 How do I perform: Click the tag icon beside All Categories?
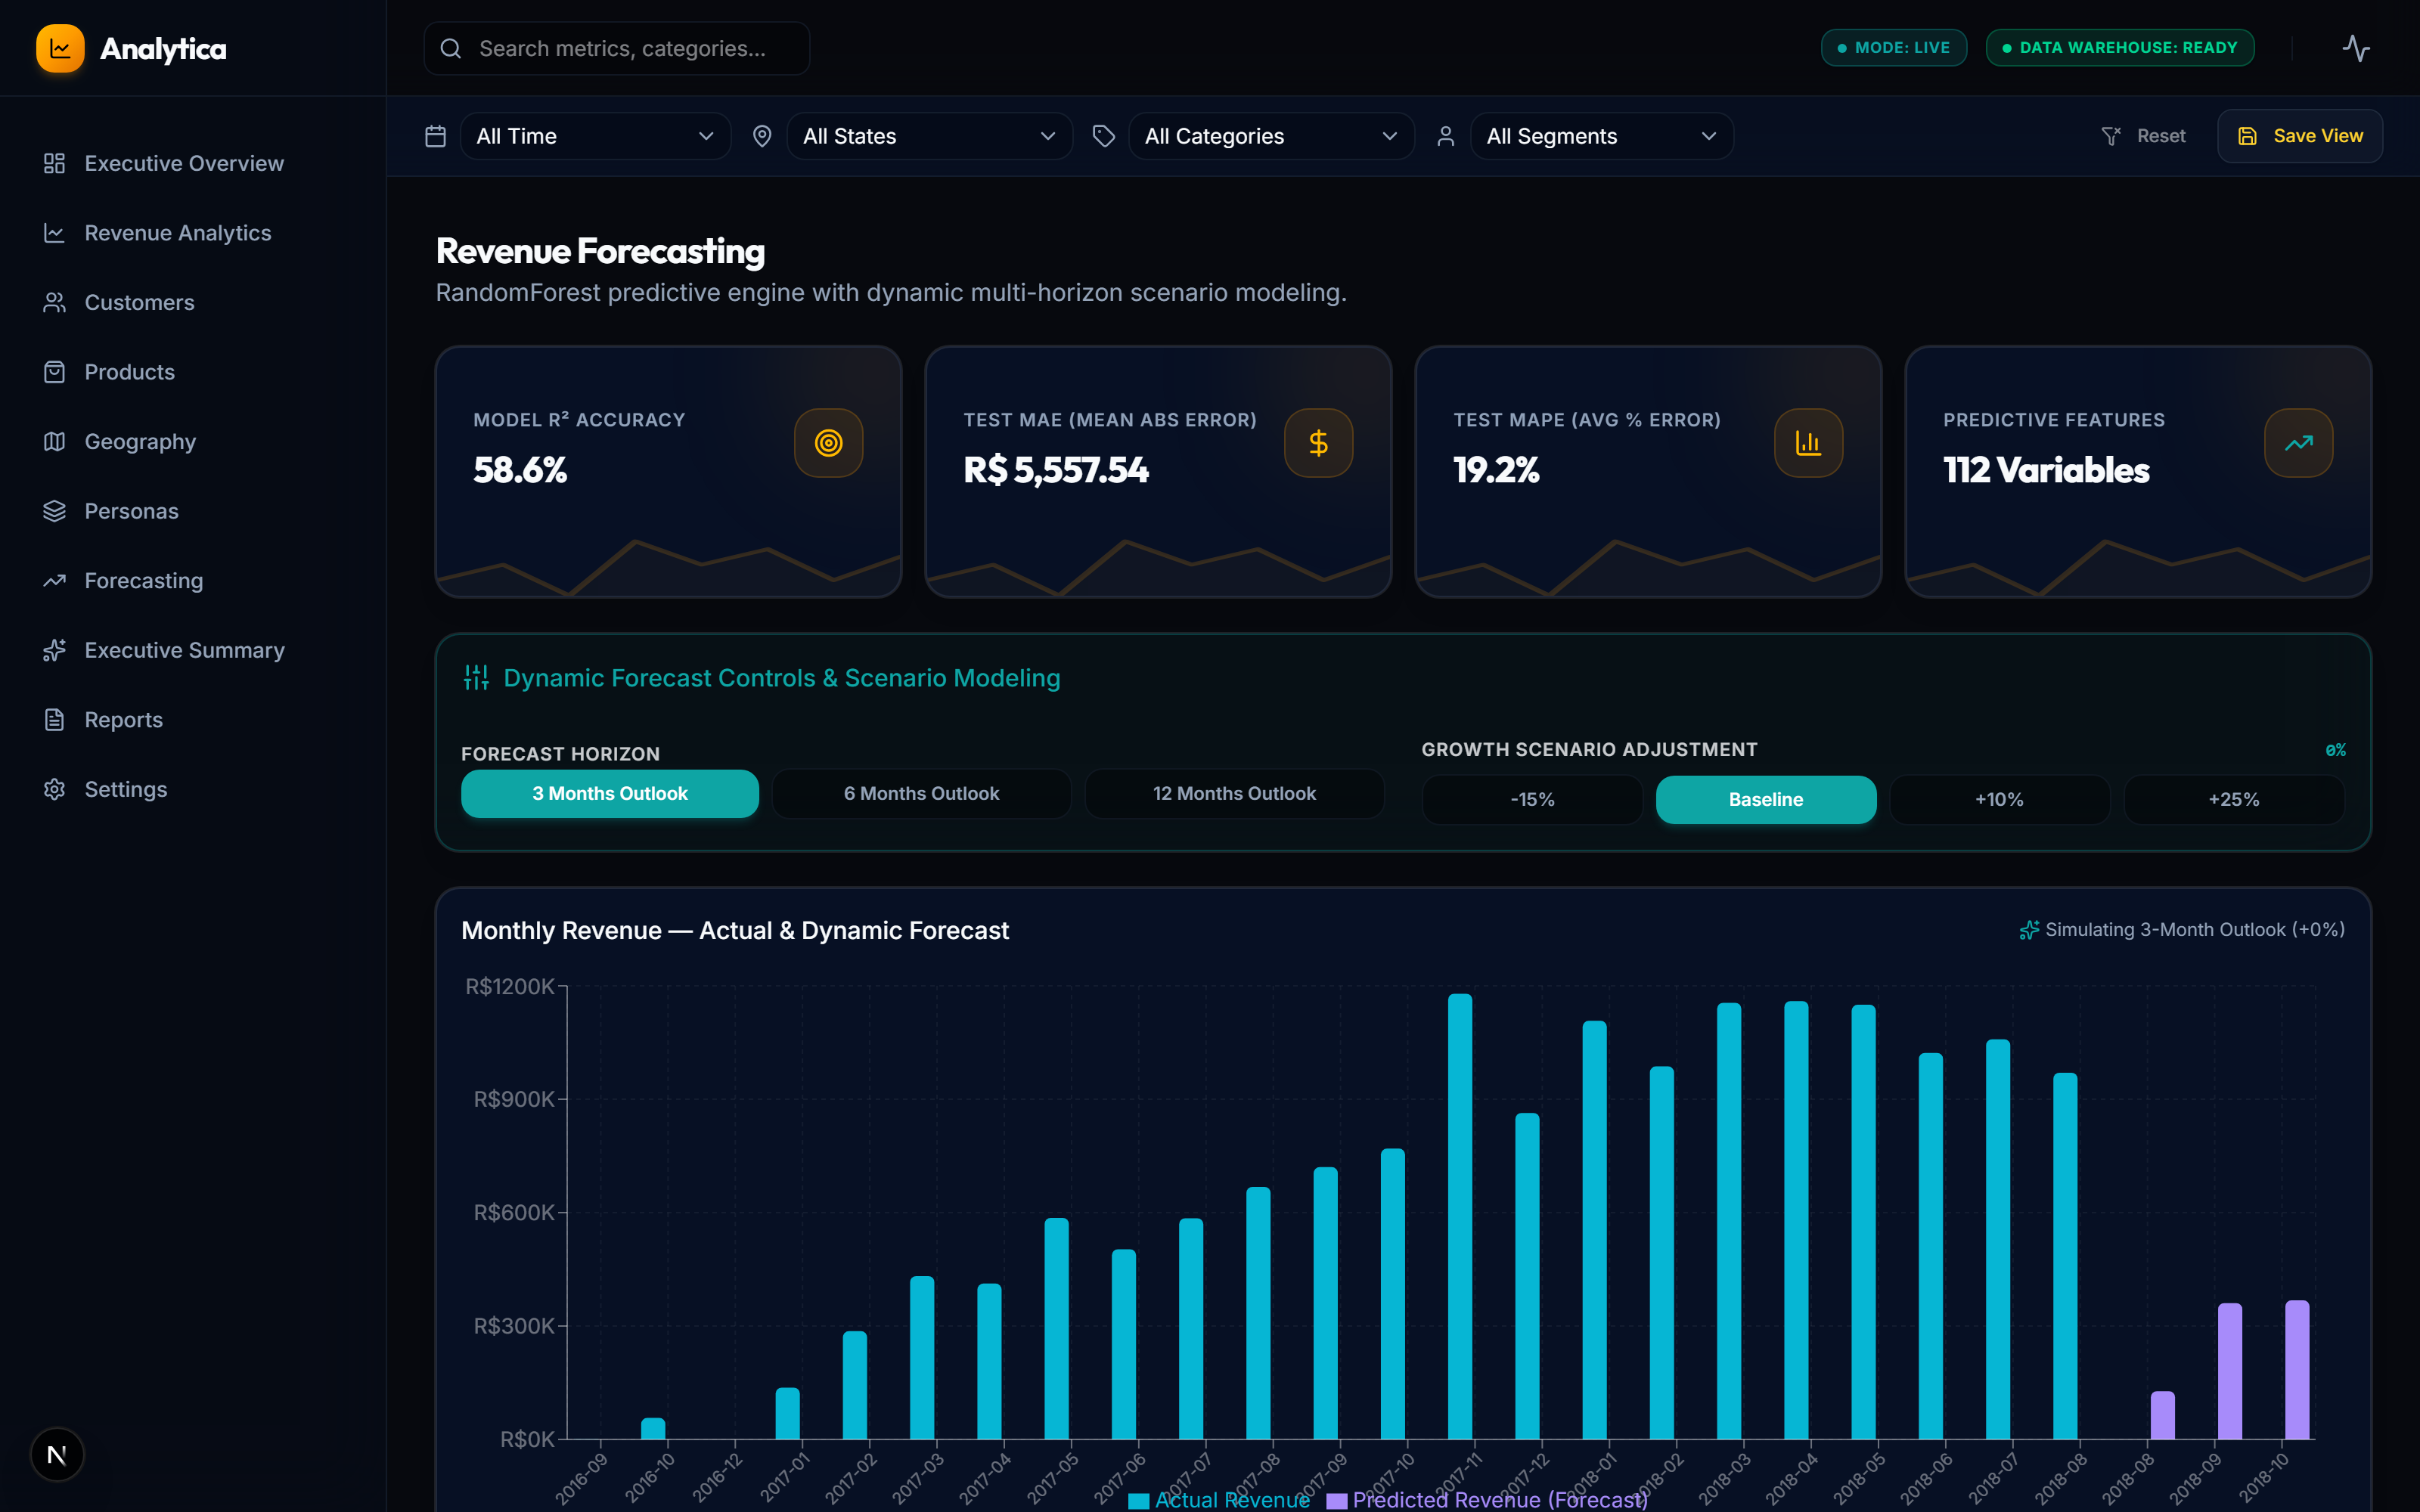[1103, 136]
